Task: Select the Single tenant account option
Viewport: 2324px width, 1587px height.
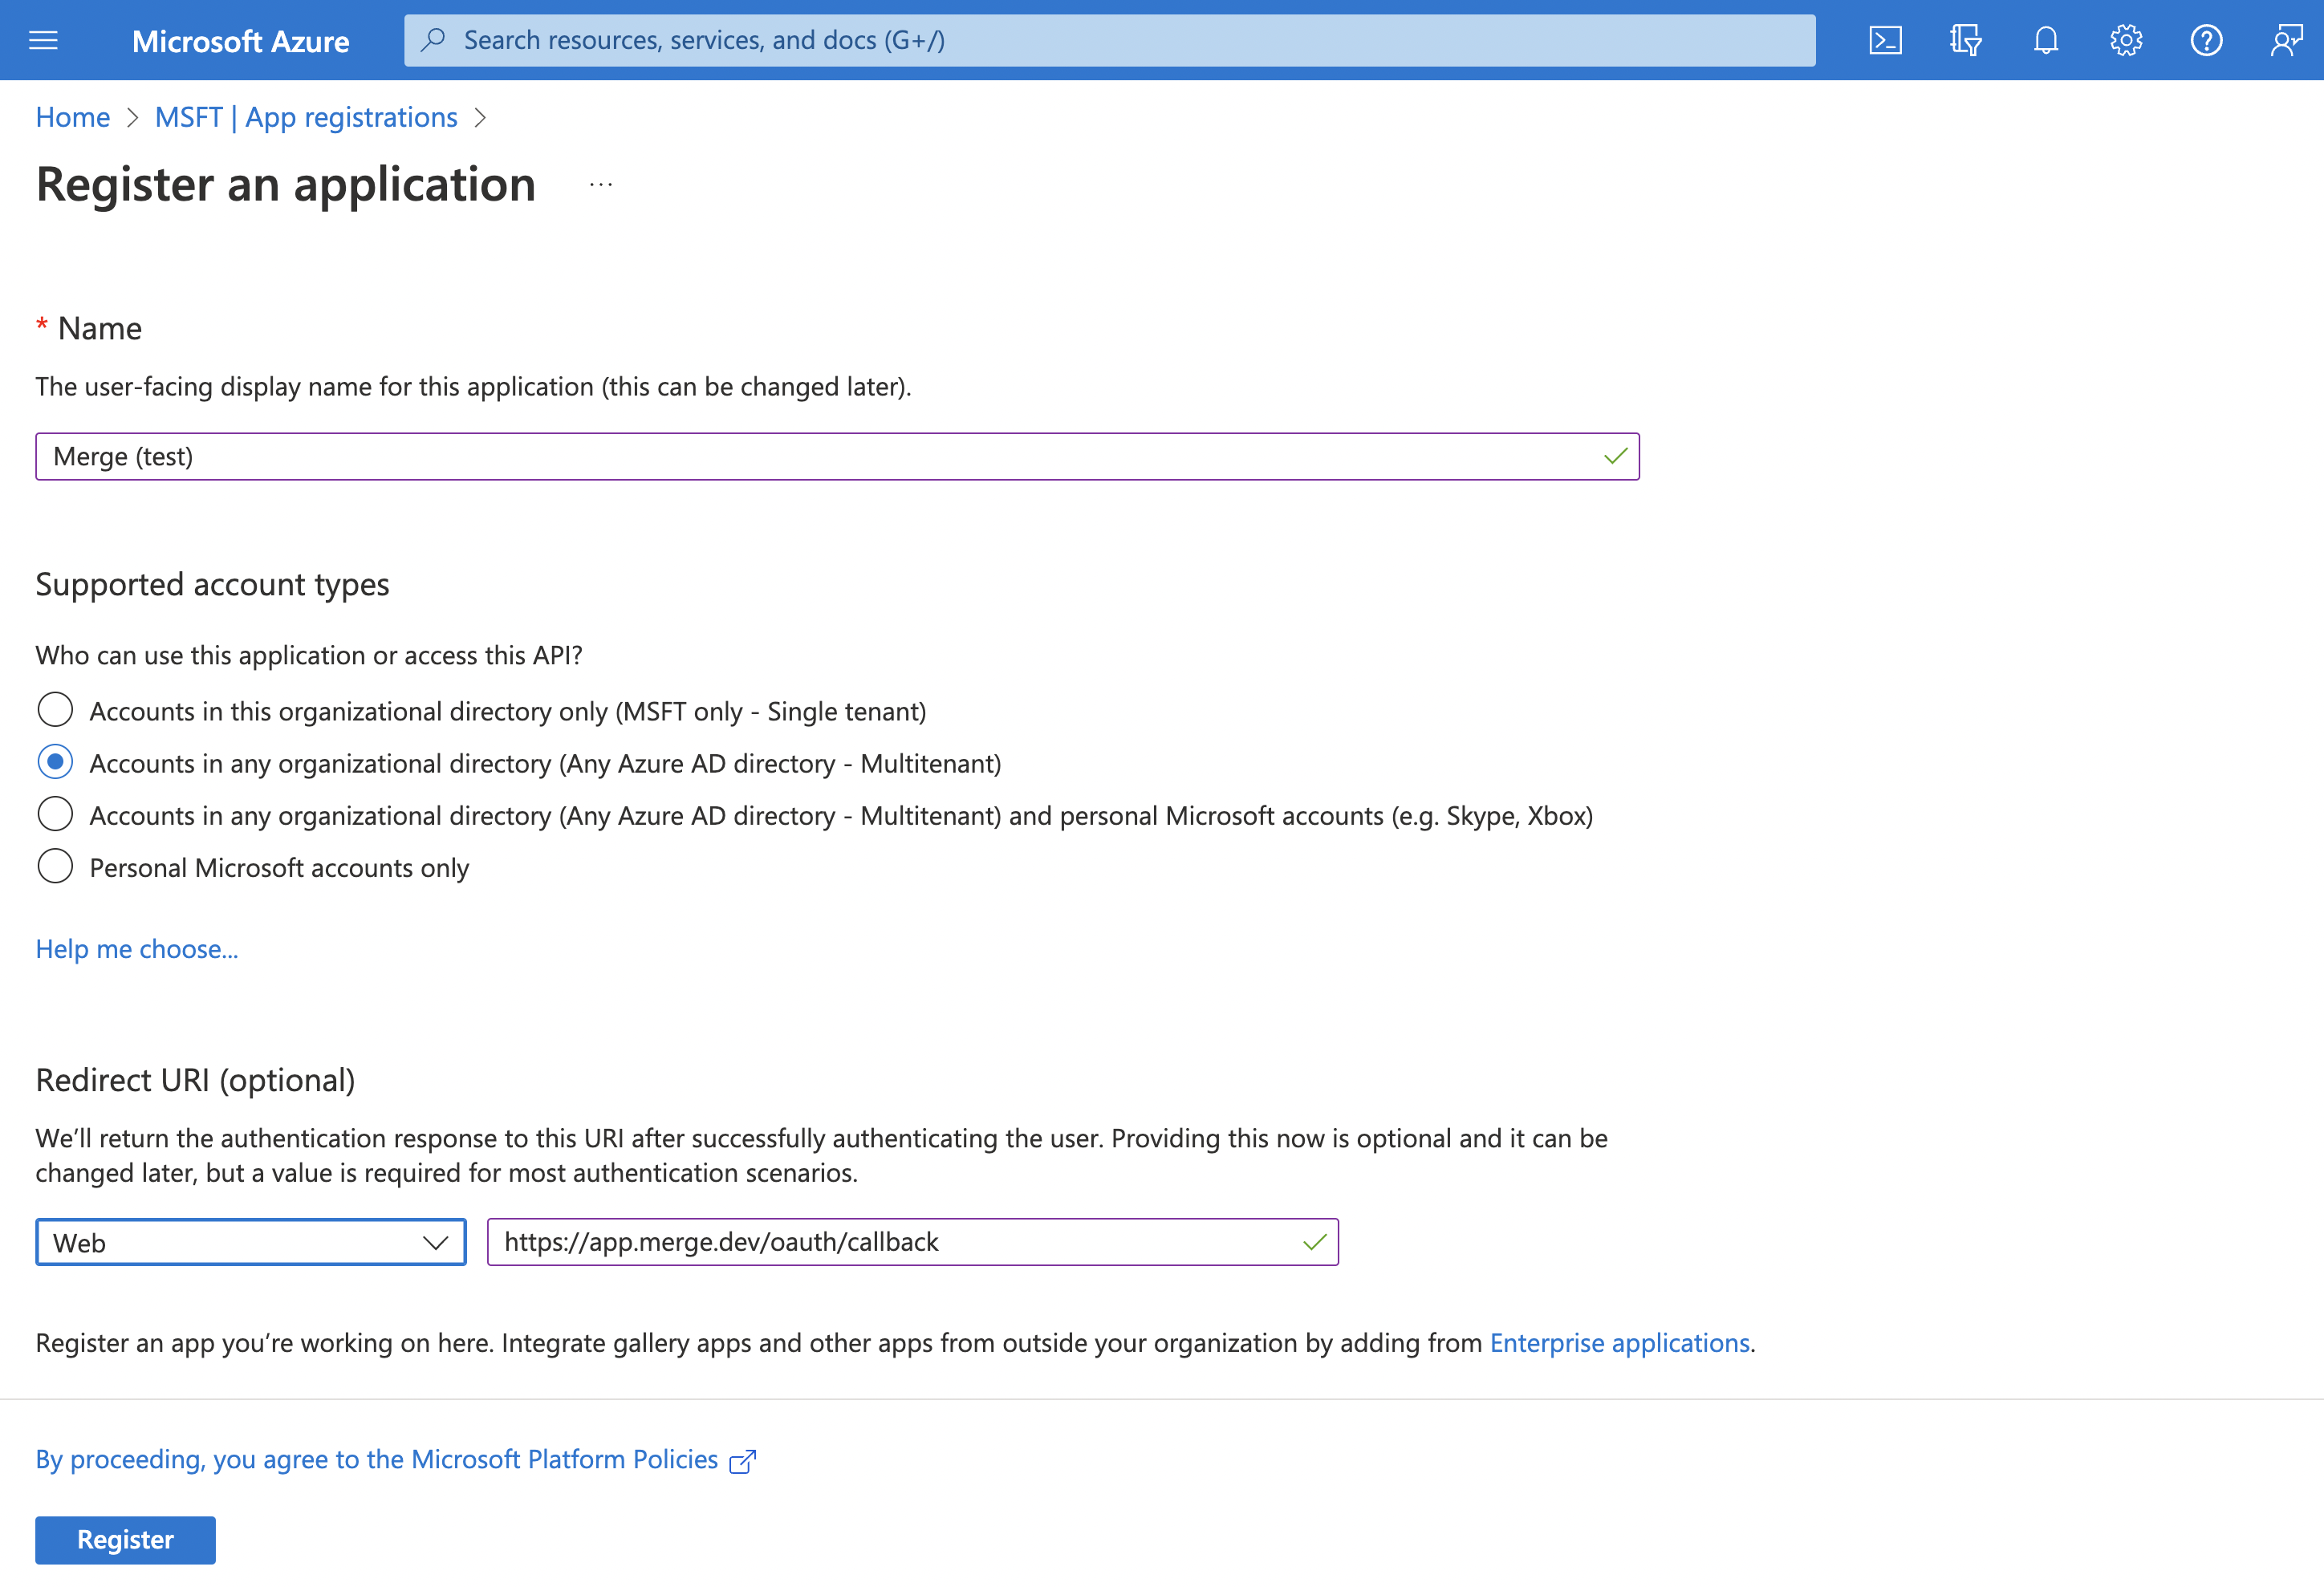Action: (x=55, y=710)
